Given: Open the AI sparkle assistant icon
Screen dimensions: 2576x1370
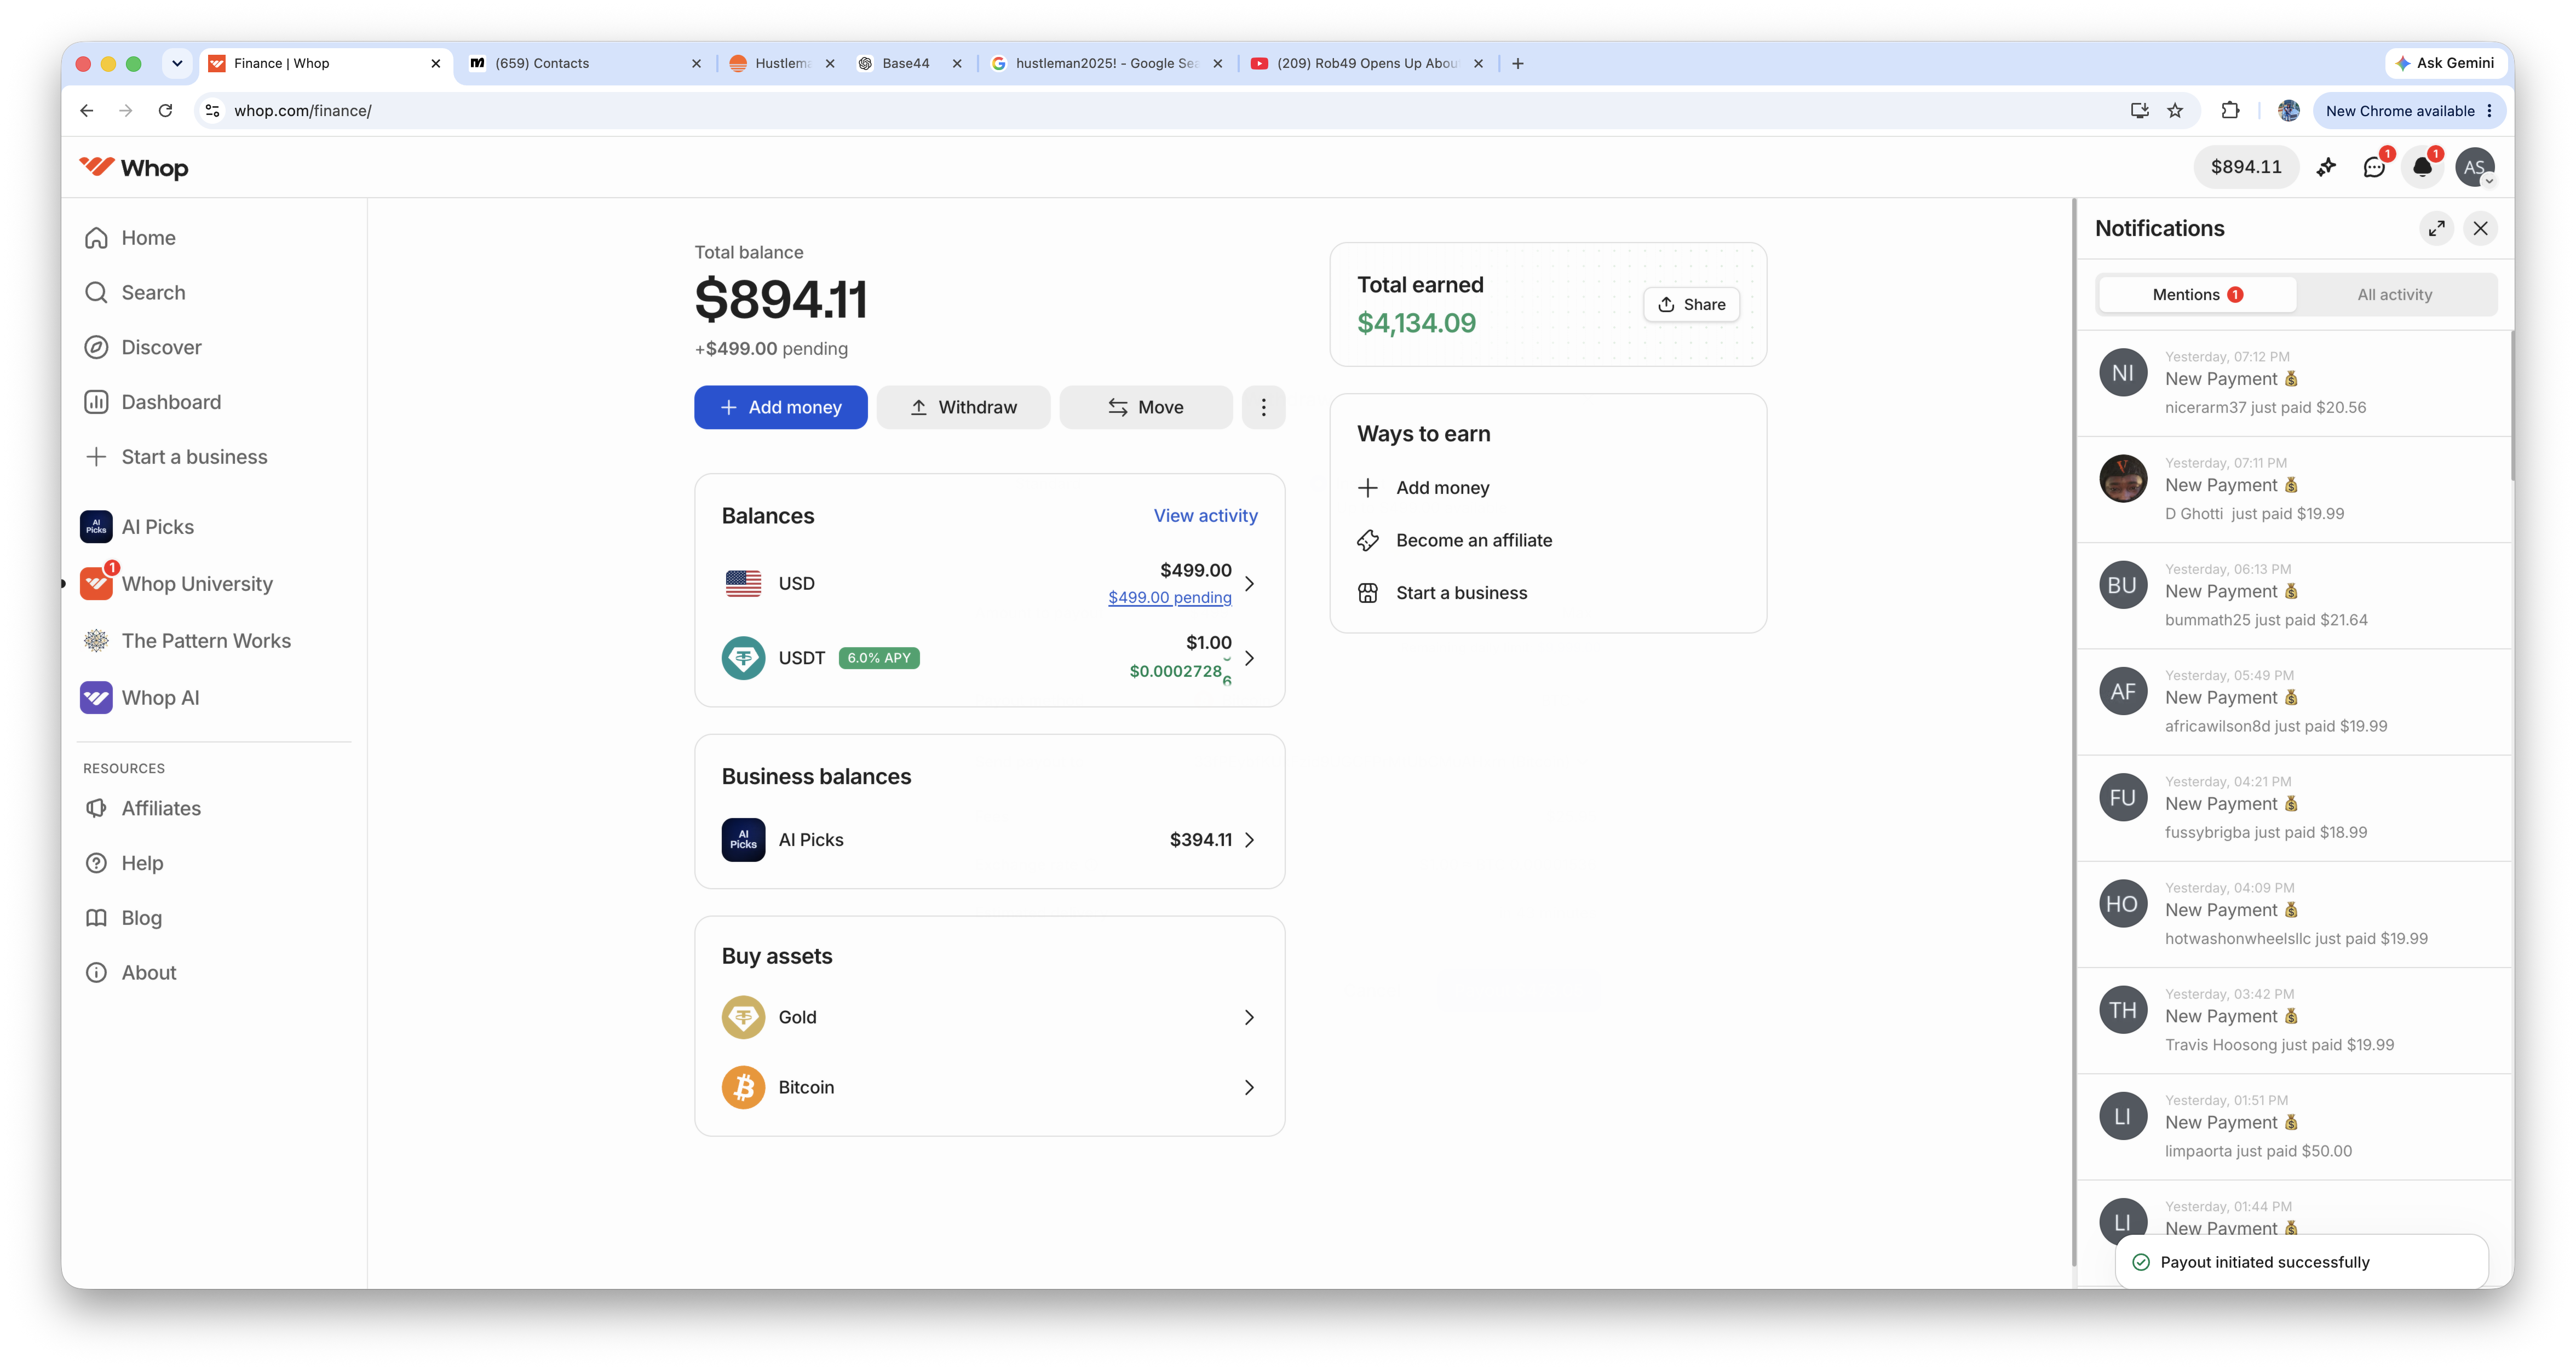Looking at the screenshot, I should [2326, 167].
